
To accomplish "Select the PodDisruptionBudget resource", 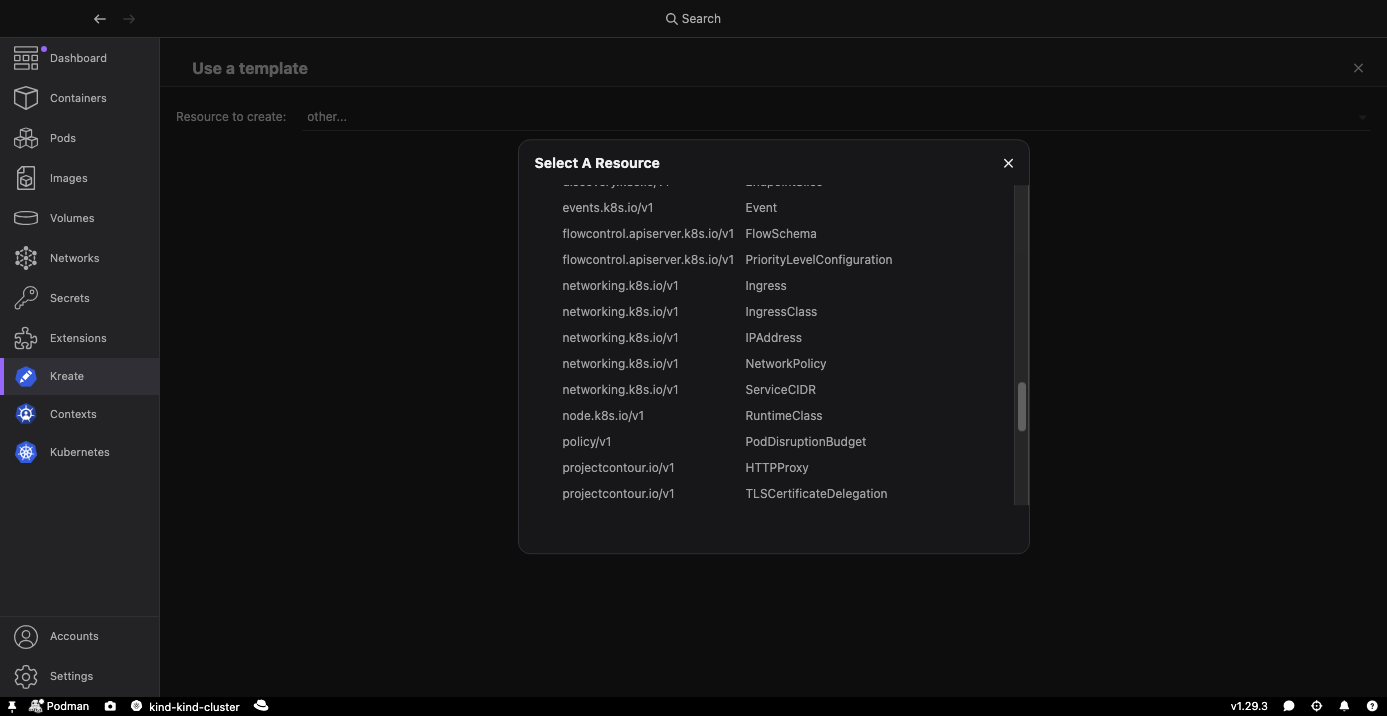I will (806, 442).
